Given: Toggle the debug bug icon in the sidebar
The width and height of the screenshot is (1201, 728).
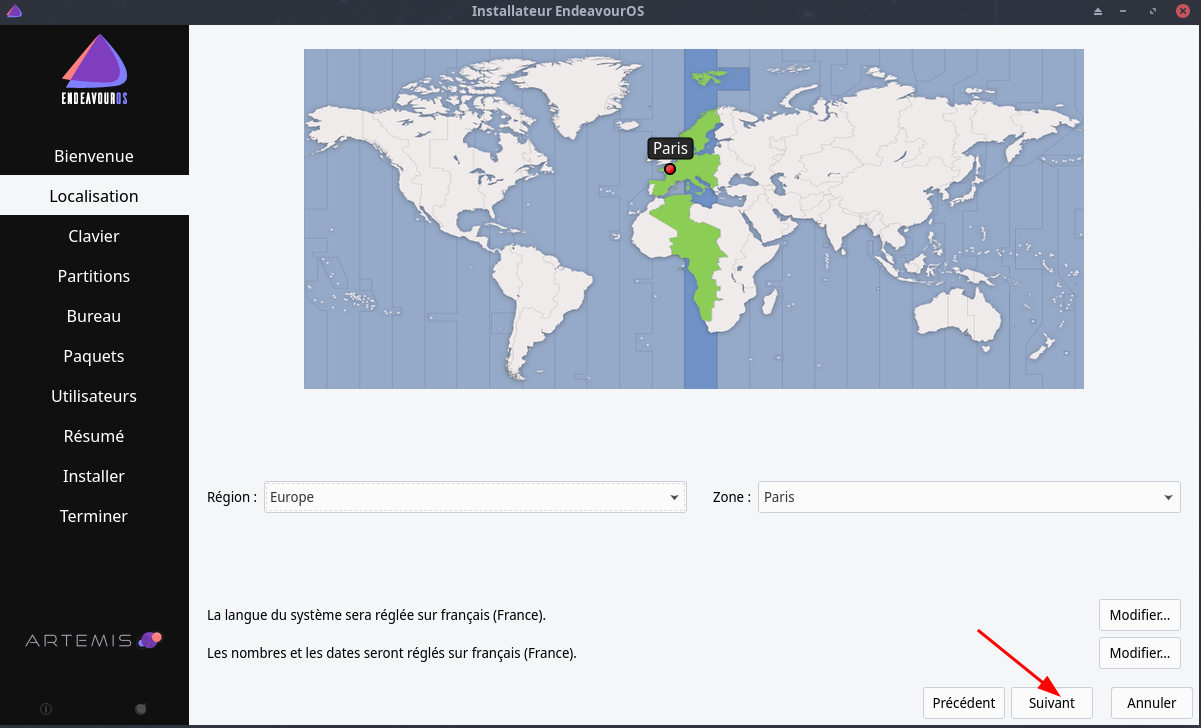Looking at the screenshot, I should (141, 709).
